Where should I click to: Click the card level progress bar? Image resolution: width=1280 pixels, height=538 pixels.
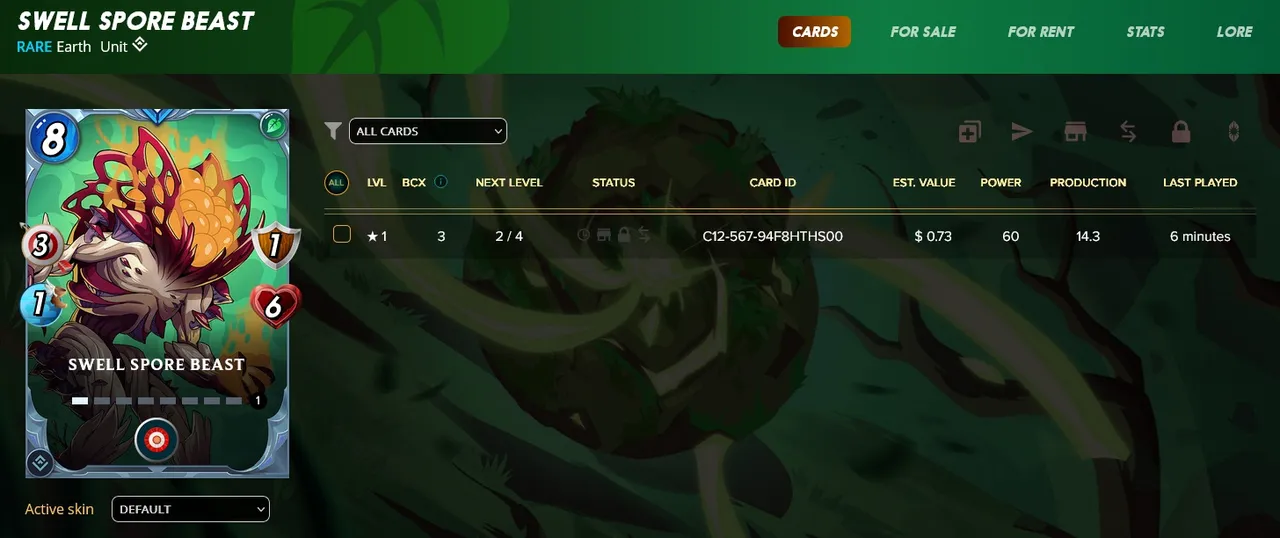pos(157,401)
